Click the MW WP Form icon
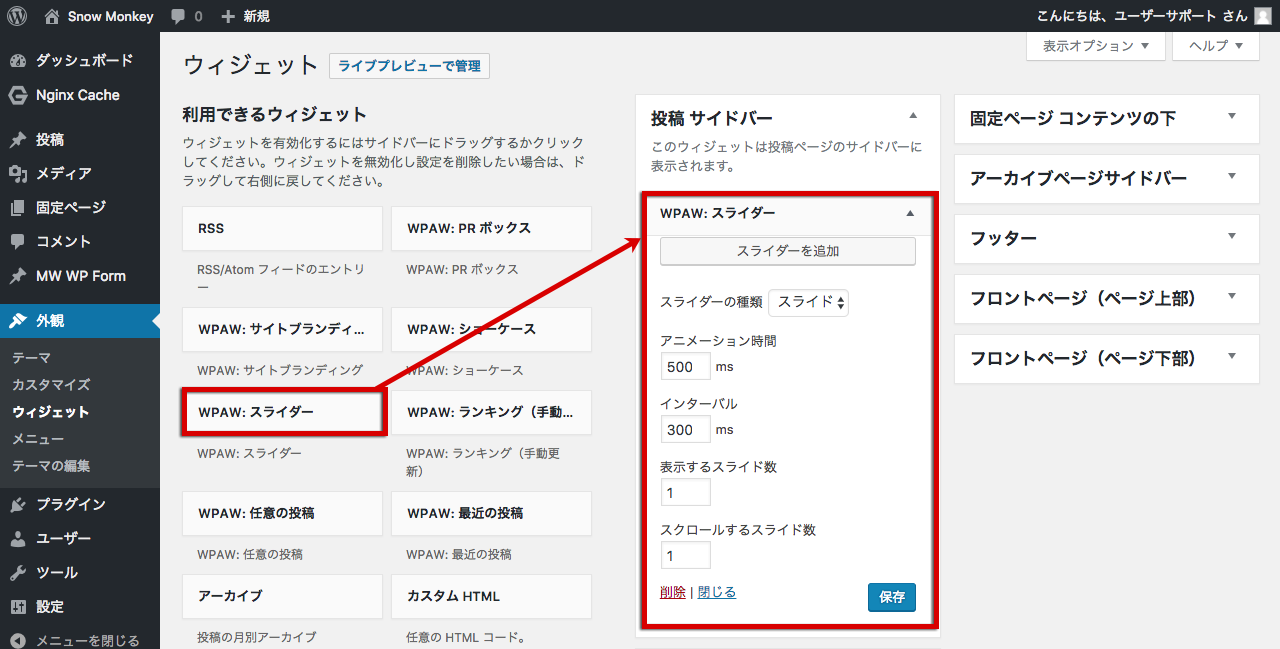1280x649 pixels. [18, 276]
